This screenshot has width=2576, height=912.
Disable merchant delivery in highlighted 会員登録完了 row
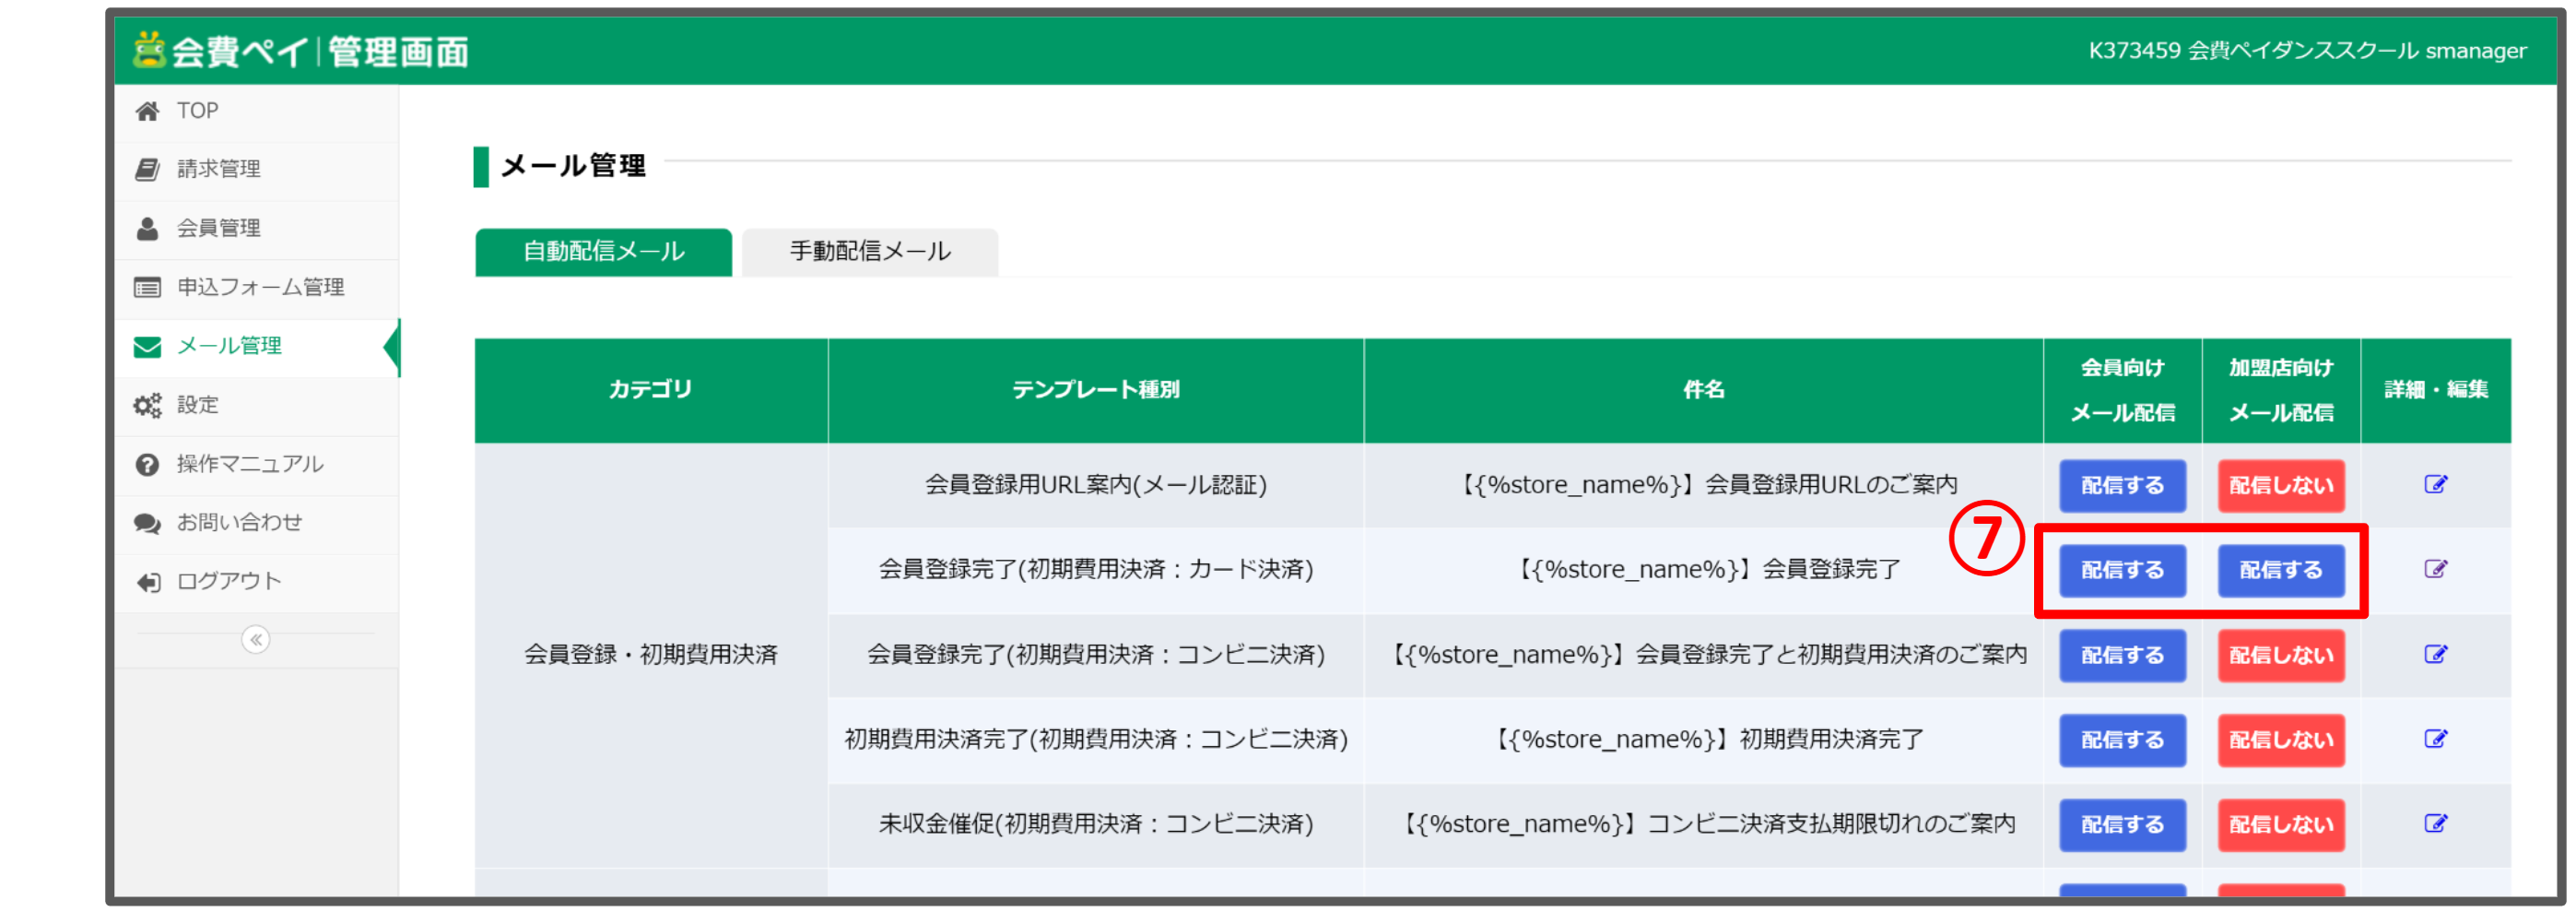point(2283,570)
